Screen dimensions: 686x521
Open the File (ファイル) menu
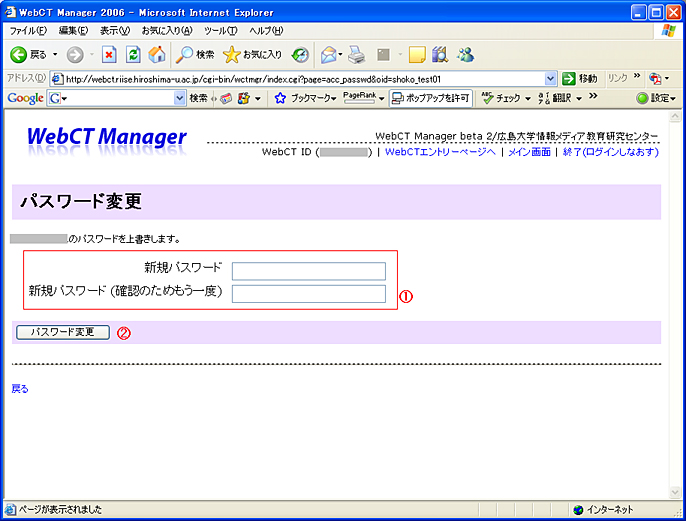(x=28, y=31)
